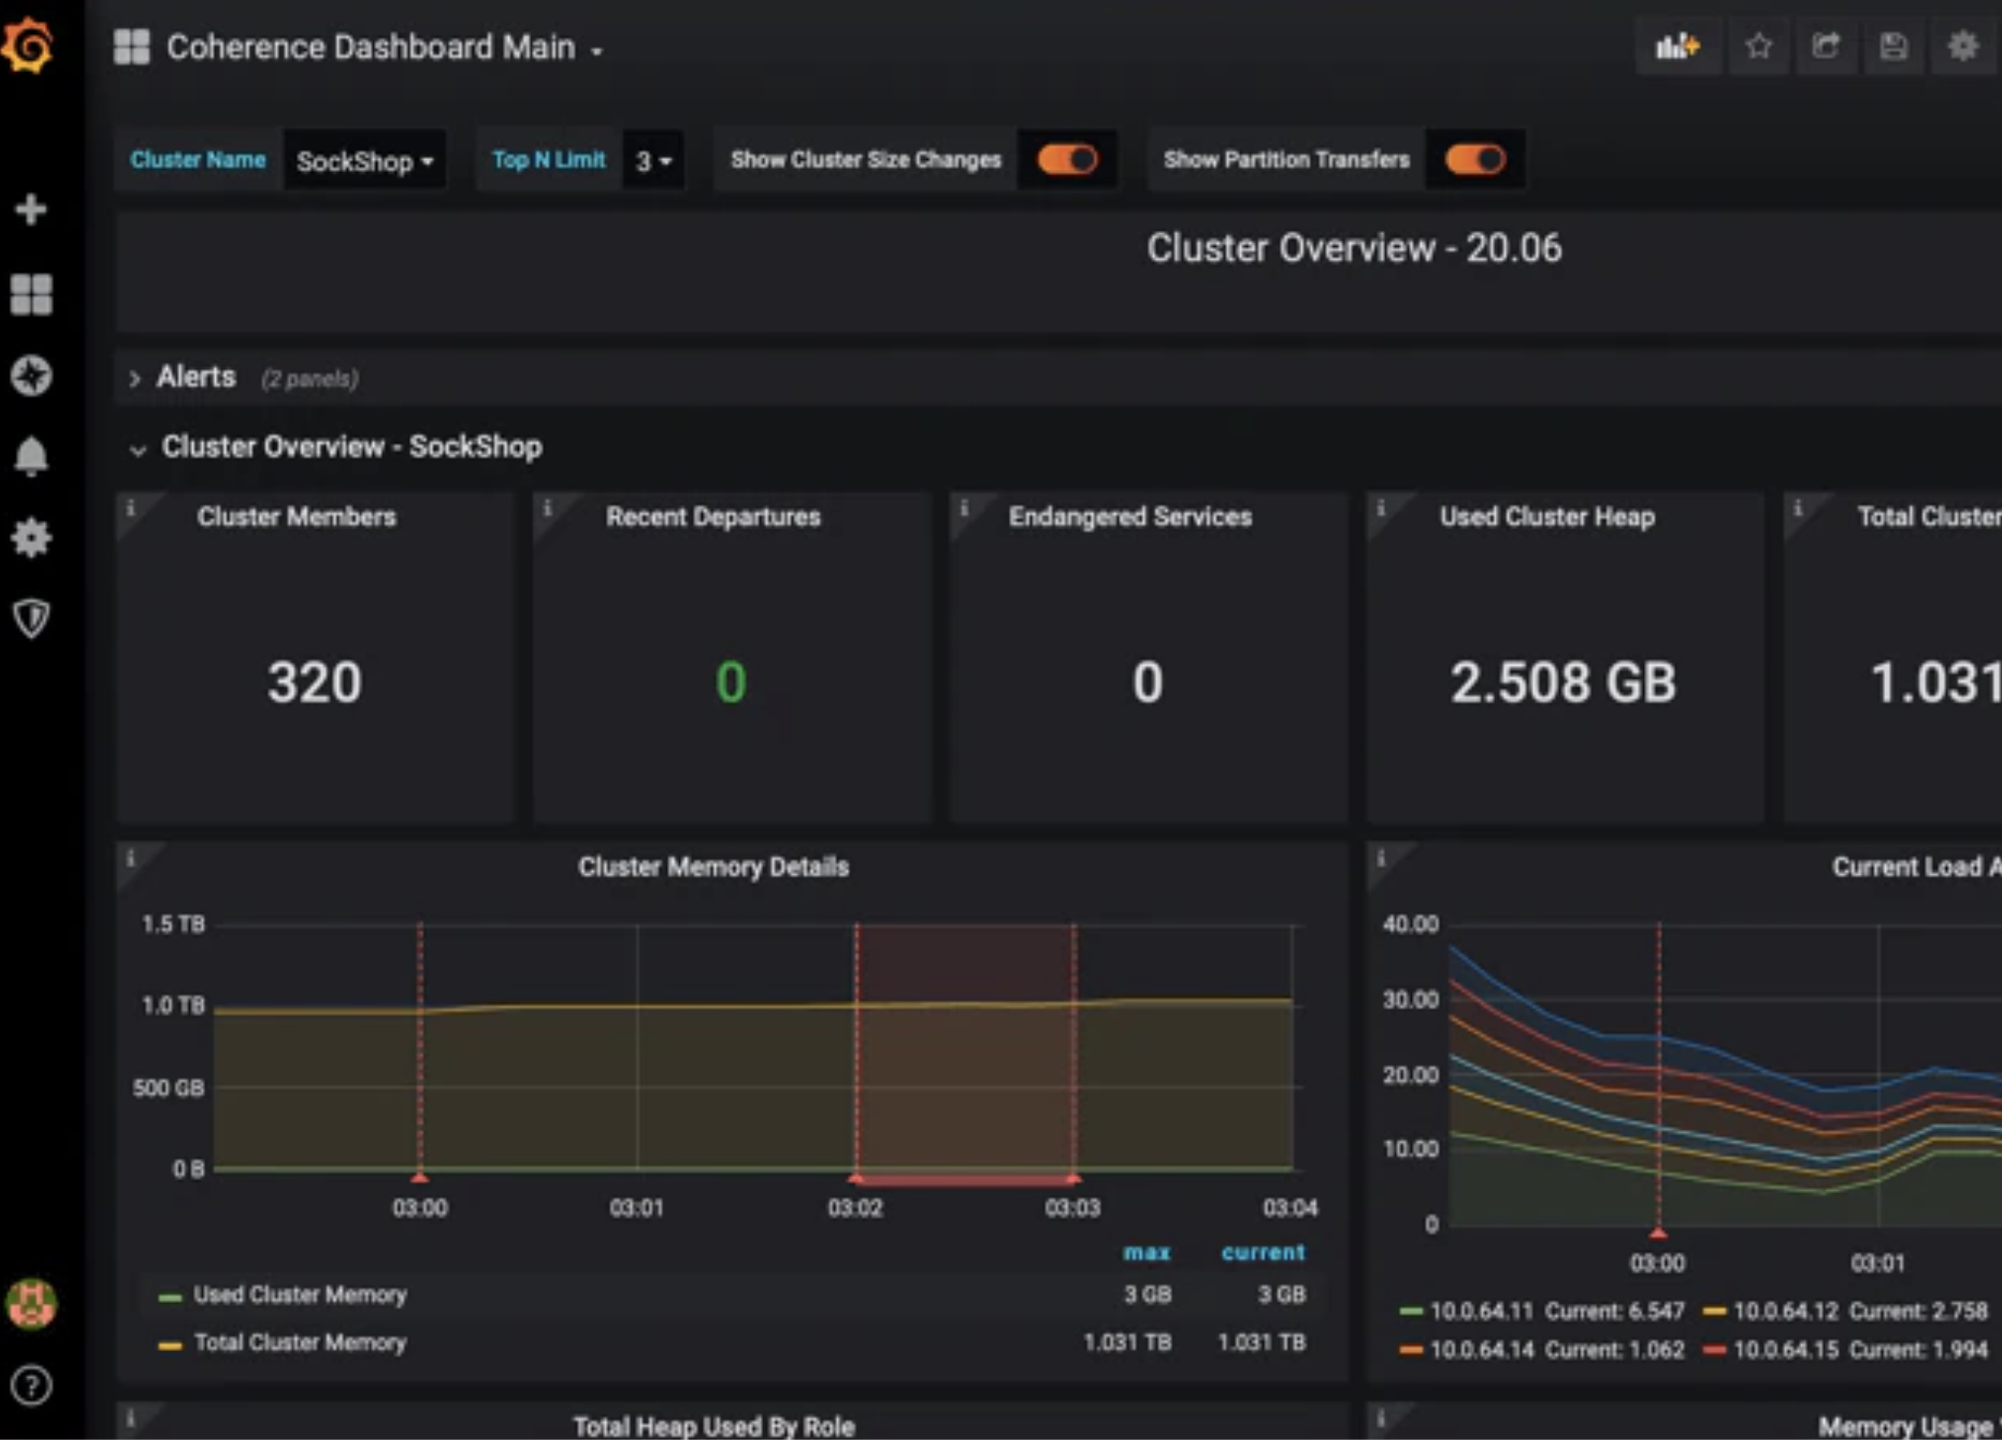Open the Top N Limit dropdown
The image size is (2002, 1440).
pyautogui.click(x=653, y=161)
